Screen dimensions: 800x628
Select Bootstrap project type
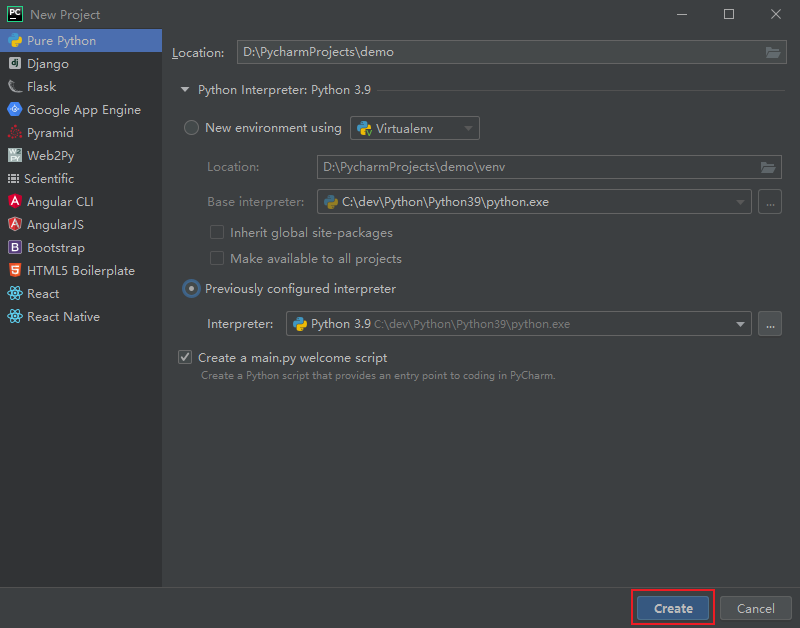81,247
